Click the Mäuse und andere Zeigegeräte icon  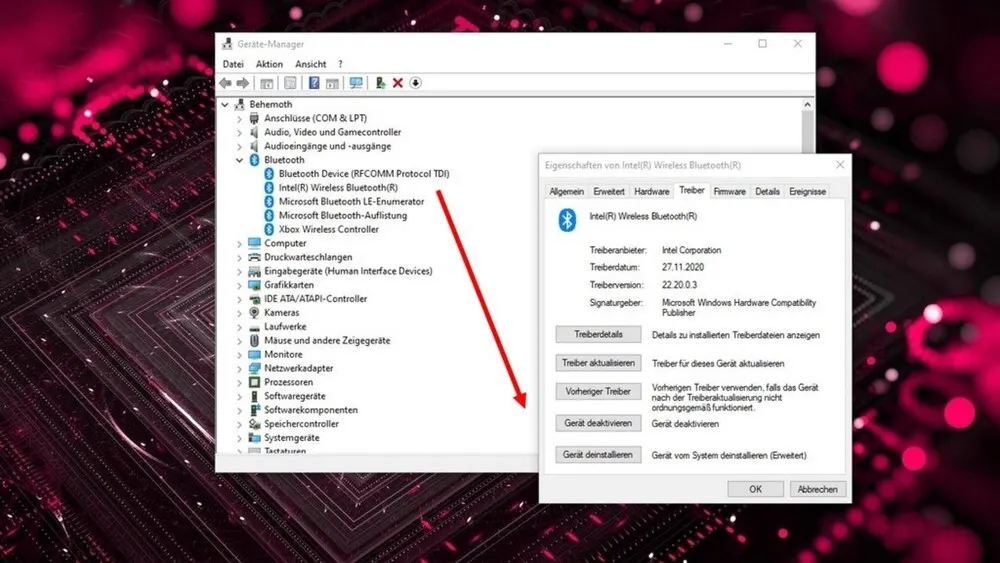pyautogui.click(x=254, y=340)
